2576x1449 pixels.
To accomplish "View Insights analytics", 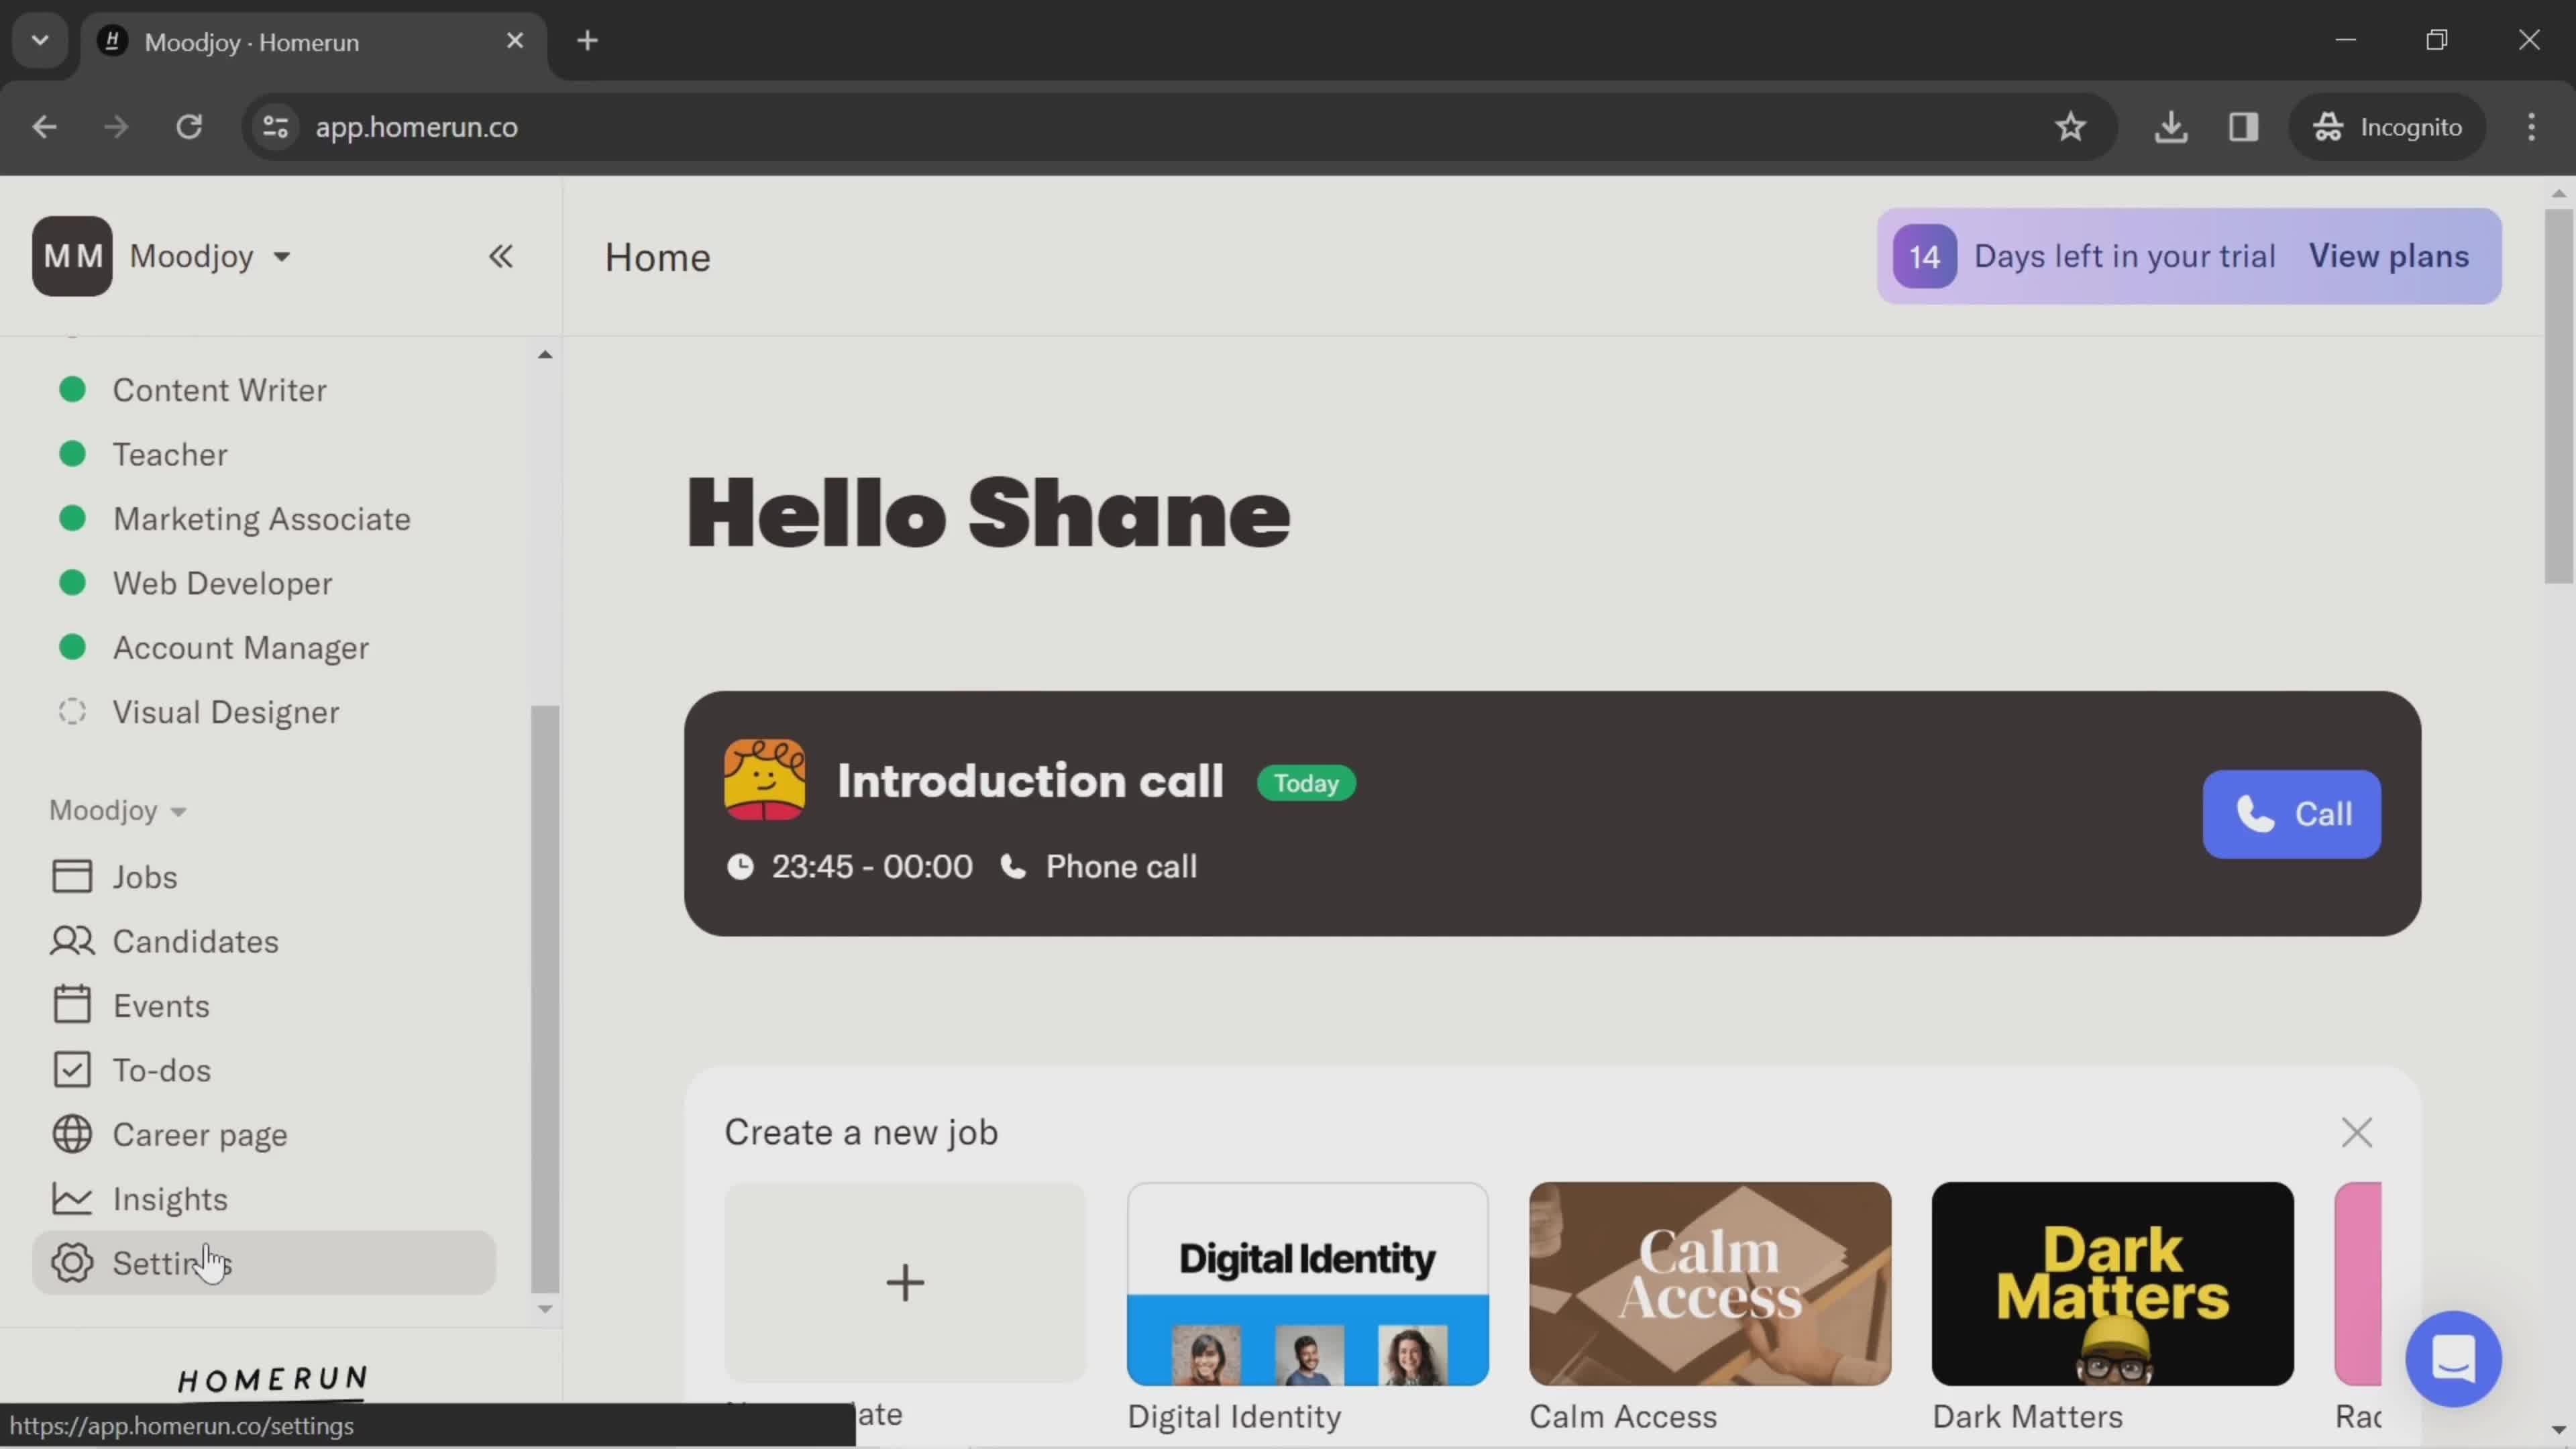I will point(170,1197).
